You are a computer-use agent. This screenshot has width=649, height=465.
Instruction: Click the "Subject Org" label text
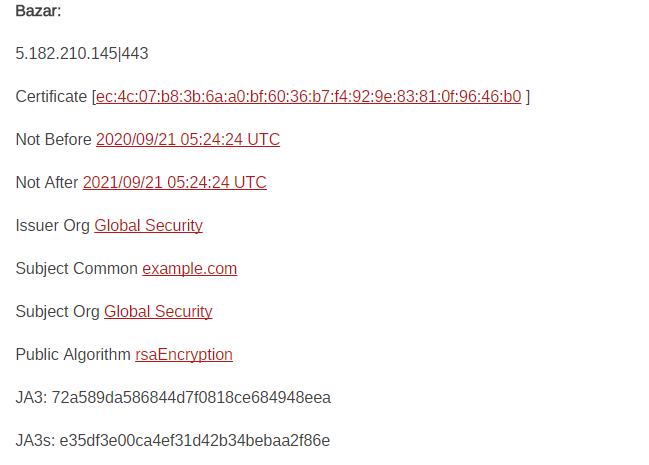[x=57, y=312]
